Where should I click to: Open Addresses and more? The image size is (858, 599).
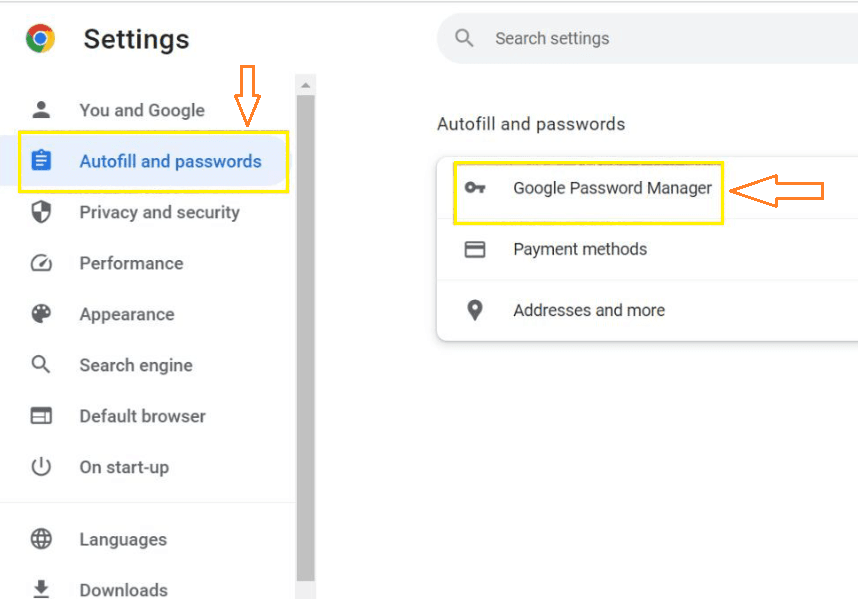647,310
